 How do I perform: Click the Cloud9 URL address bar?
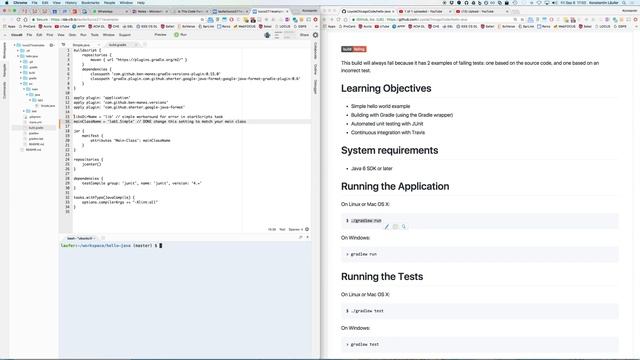pos(118,19)
